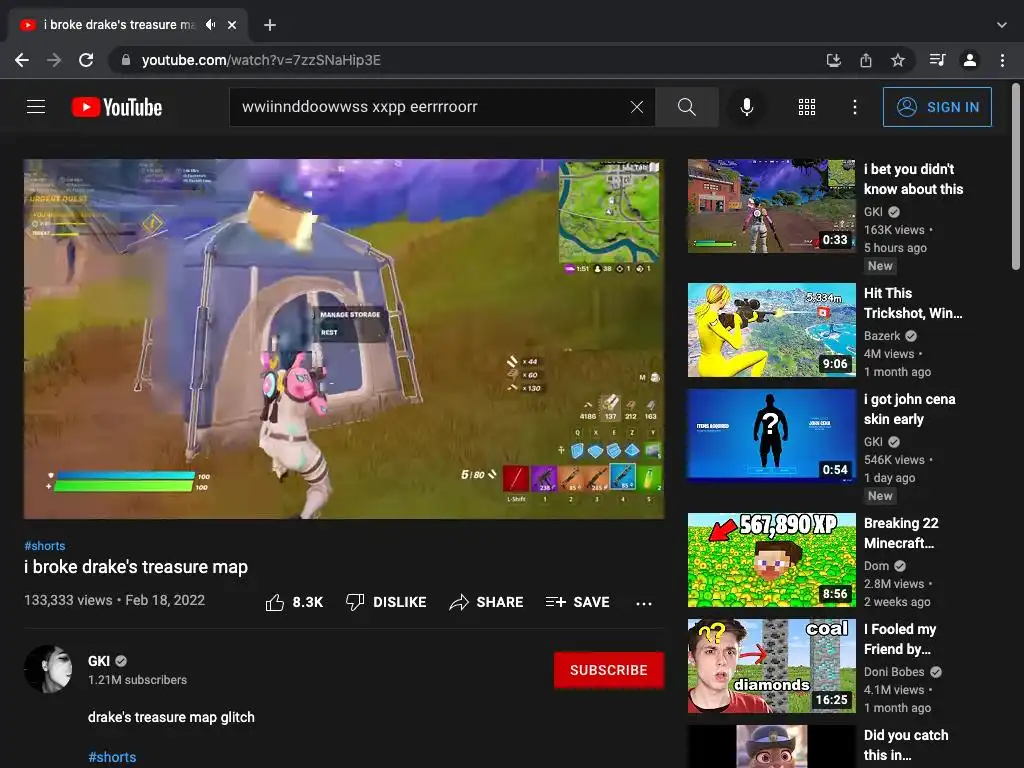Open the 'Hit This Trickshot, Win...' title
This screenshot has height=768, width=1024.
[913, 303]
